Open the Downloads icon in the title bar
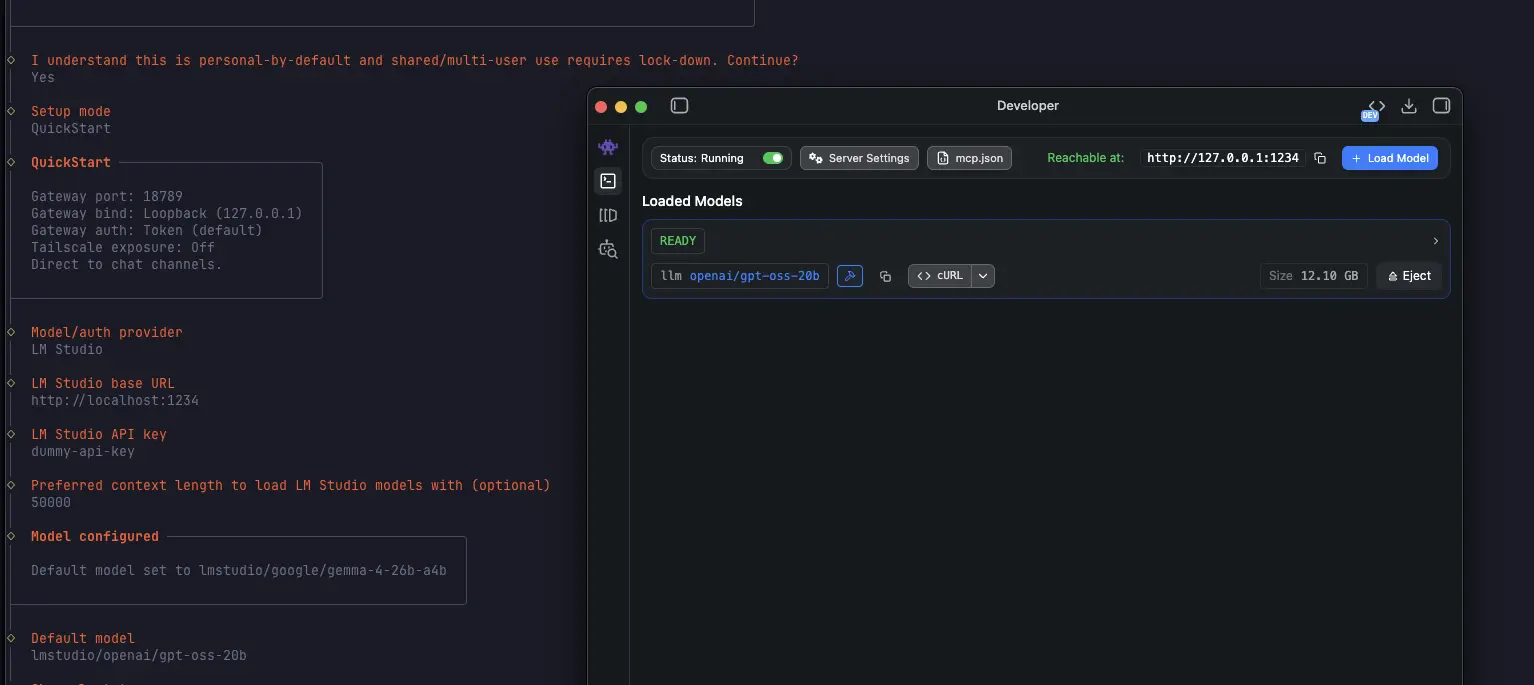The image size is (1534, 685). (1409, 106)
